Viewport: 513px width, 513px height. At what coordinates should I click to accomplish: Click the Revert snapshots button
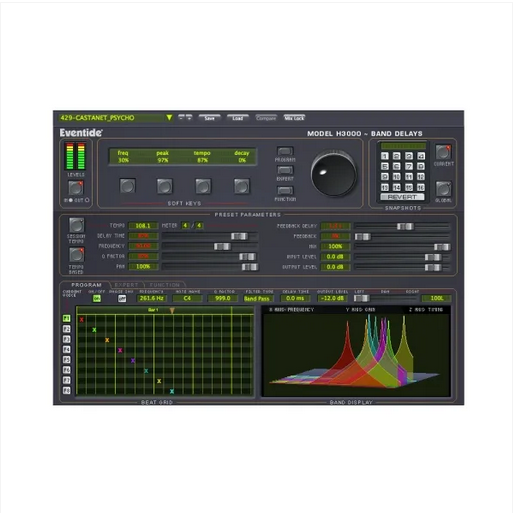[402, 197]
